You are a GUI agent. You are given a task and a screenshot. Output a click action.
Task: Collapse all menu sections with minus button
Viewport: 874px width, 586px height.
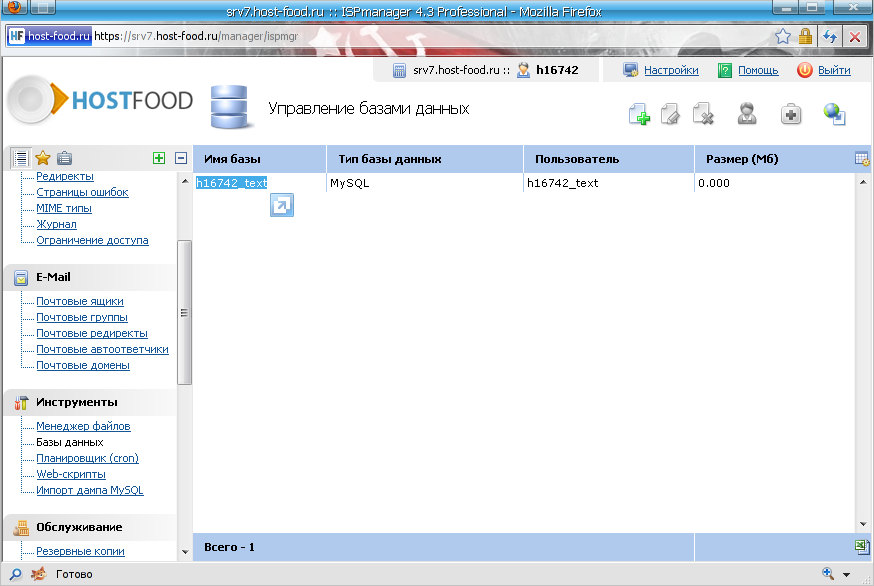[181, 158]
